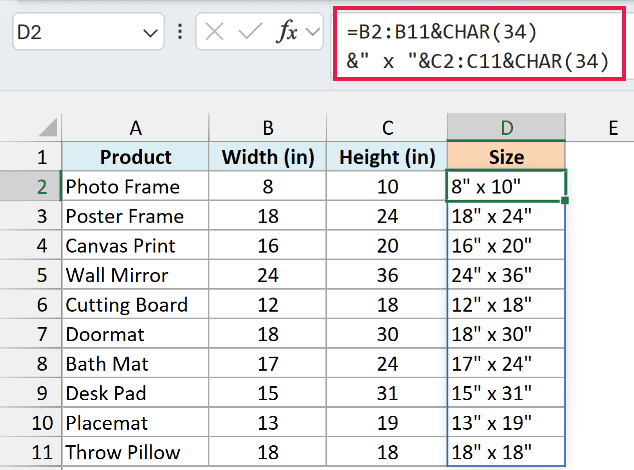Click the Select All corner triangle
Viewport: 634px width, 470px height.
(x=48, y=127)
